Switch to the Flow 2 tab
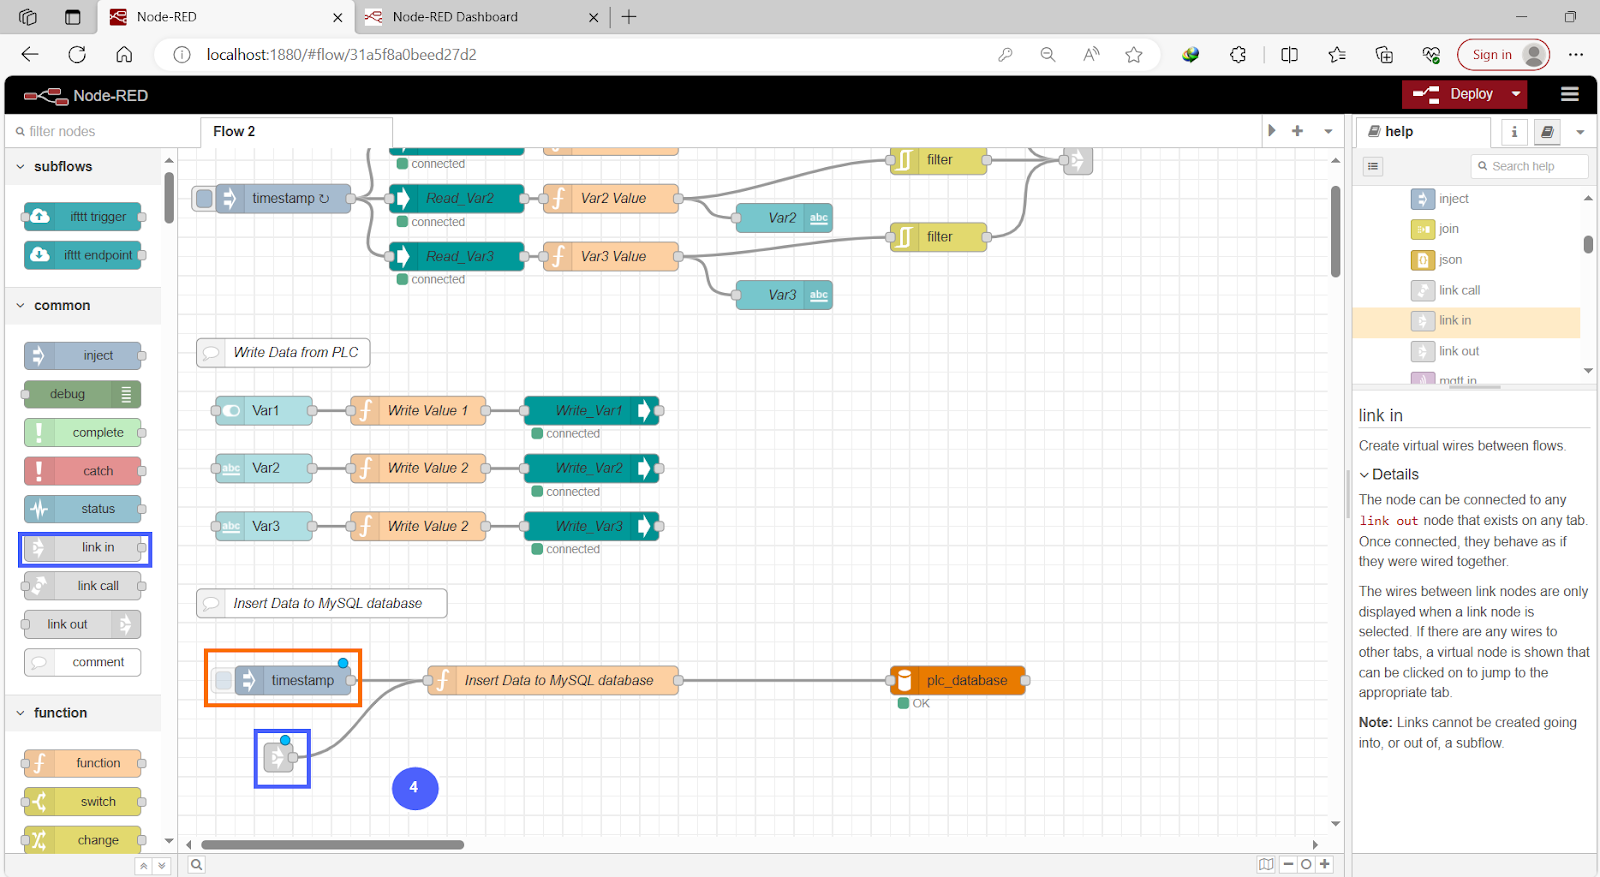This screenshot has height=877, width=1600. click(296, 131)
